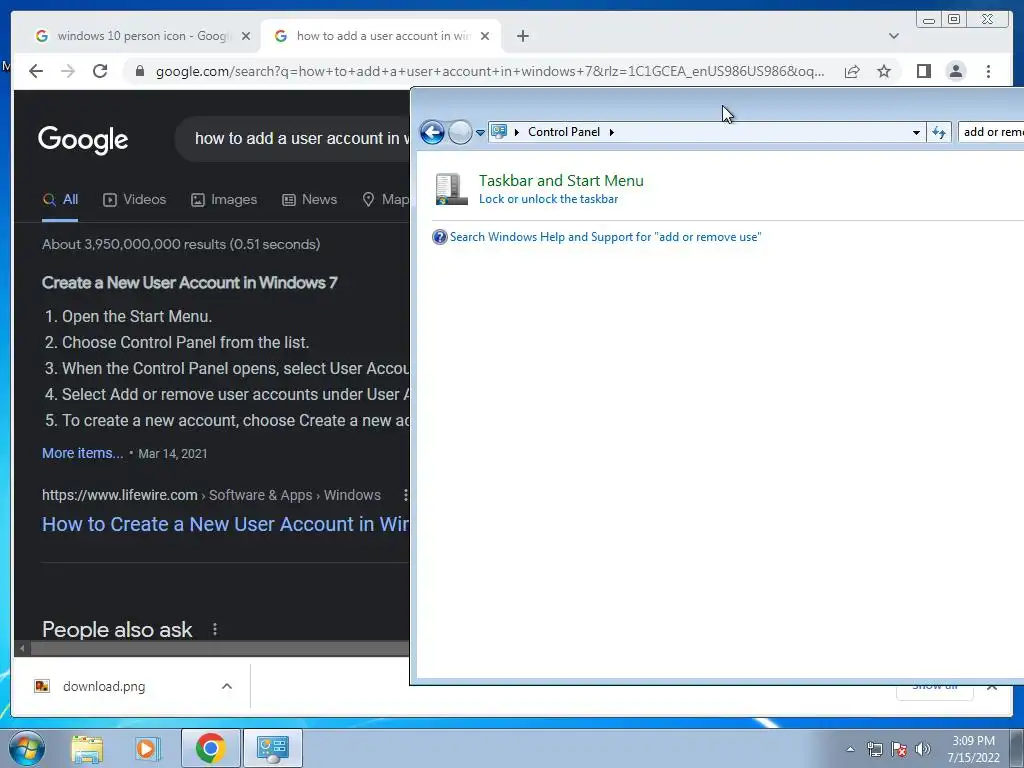The image size is (1024, 768).
Task: Open Chrome three-dot menu
Action: [988, 71]
